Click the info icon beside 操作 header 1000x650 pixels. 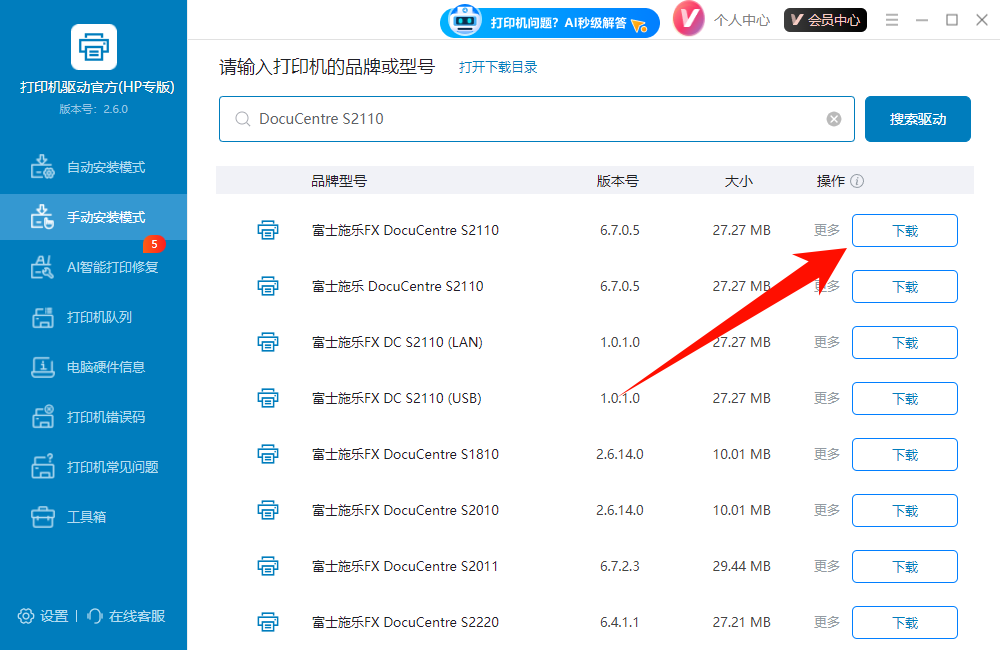pos(857,182)
